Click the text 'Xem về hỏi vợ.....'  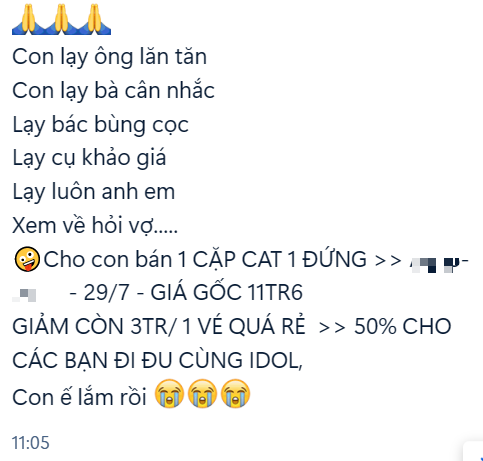click(95, 226)
